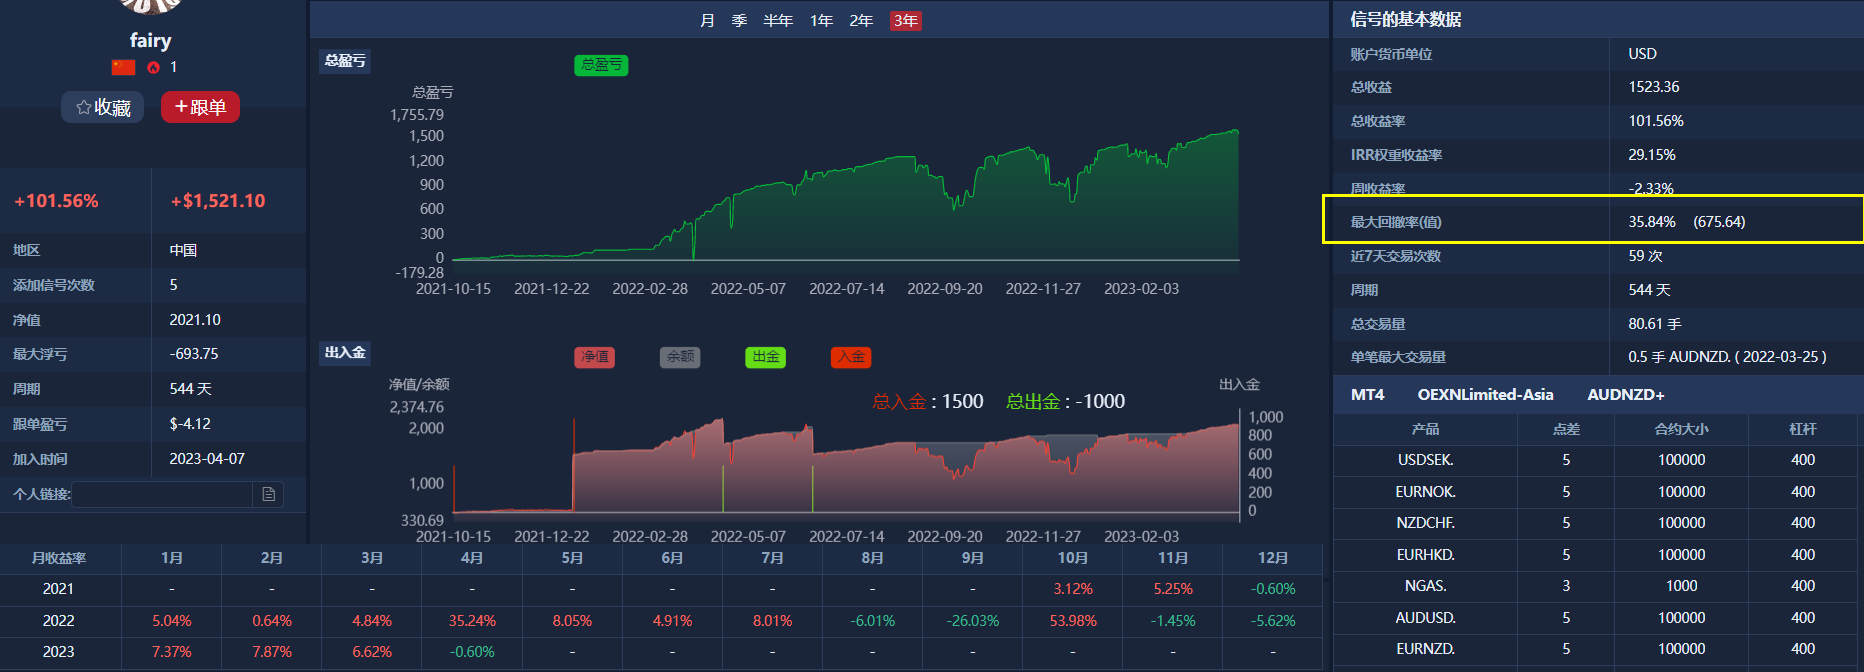Click the fairy username
Viewport: 1864px width, 672px height.
151,41
